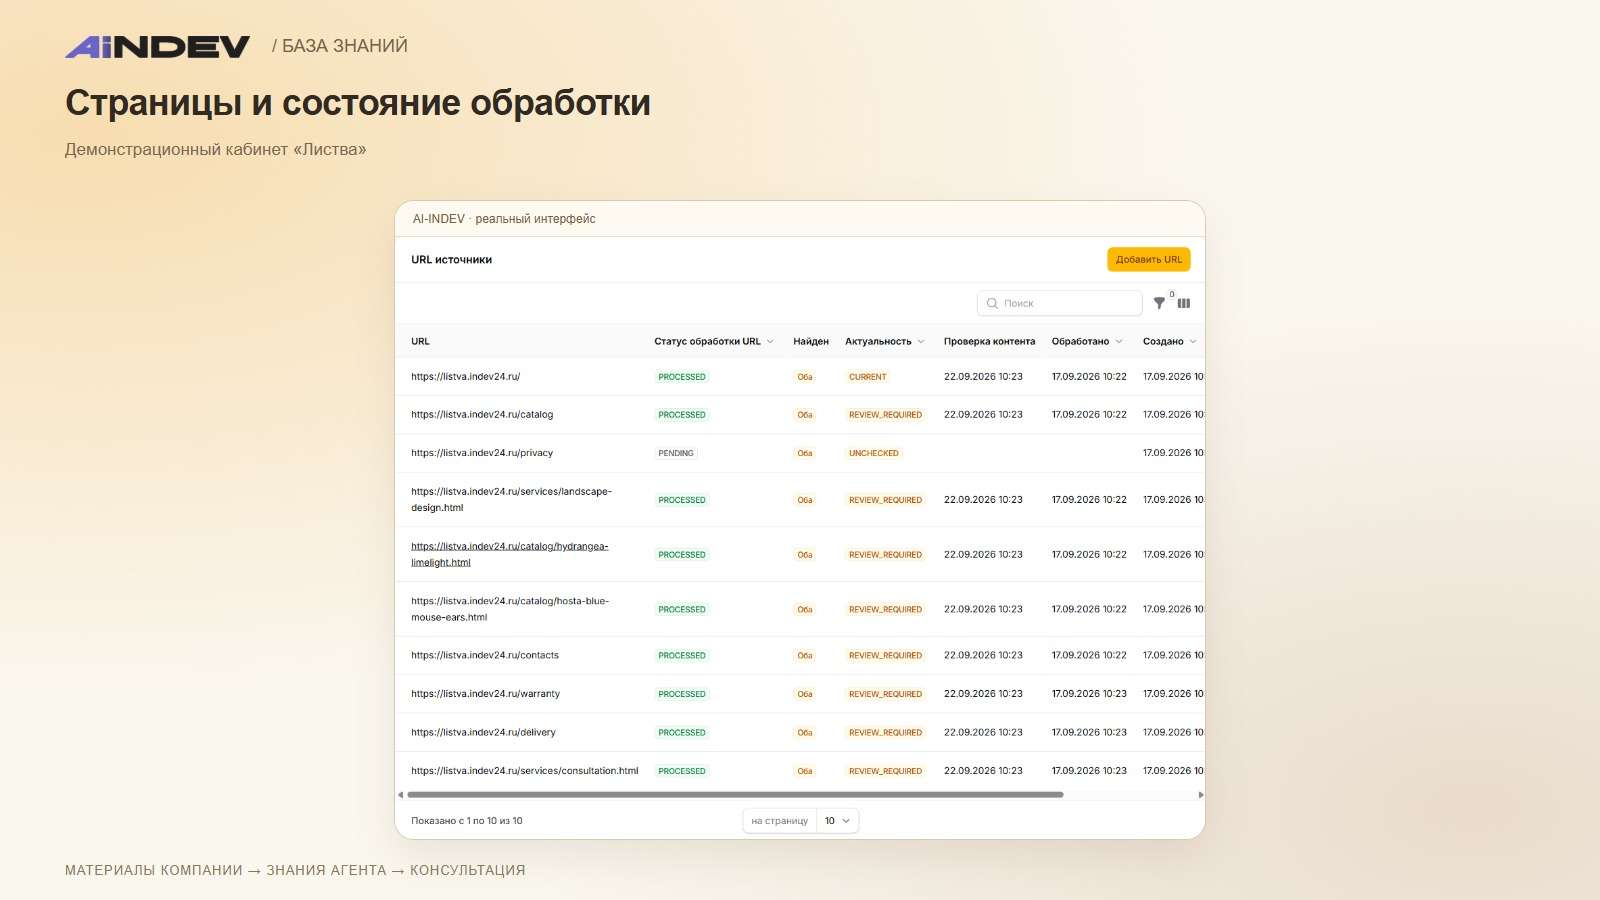Click 17.09.2026 10:23 processed time in warranty row
The width and height of the screenshot is (1600, 900).
coord(1089,694)
